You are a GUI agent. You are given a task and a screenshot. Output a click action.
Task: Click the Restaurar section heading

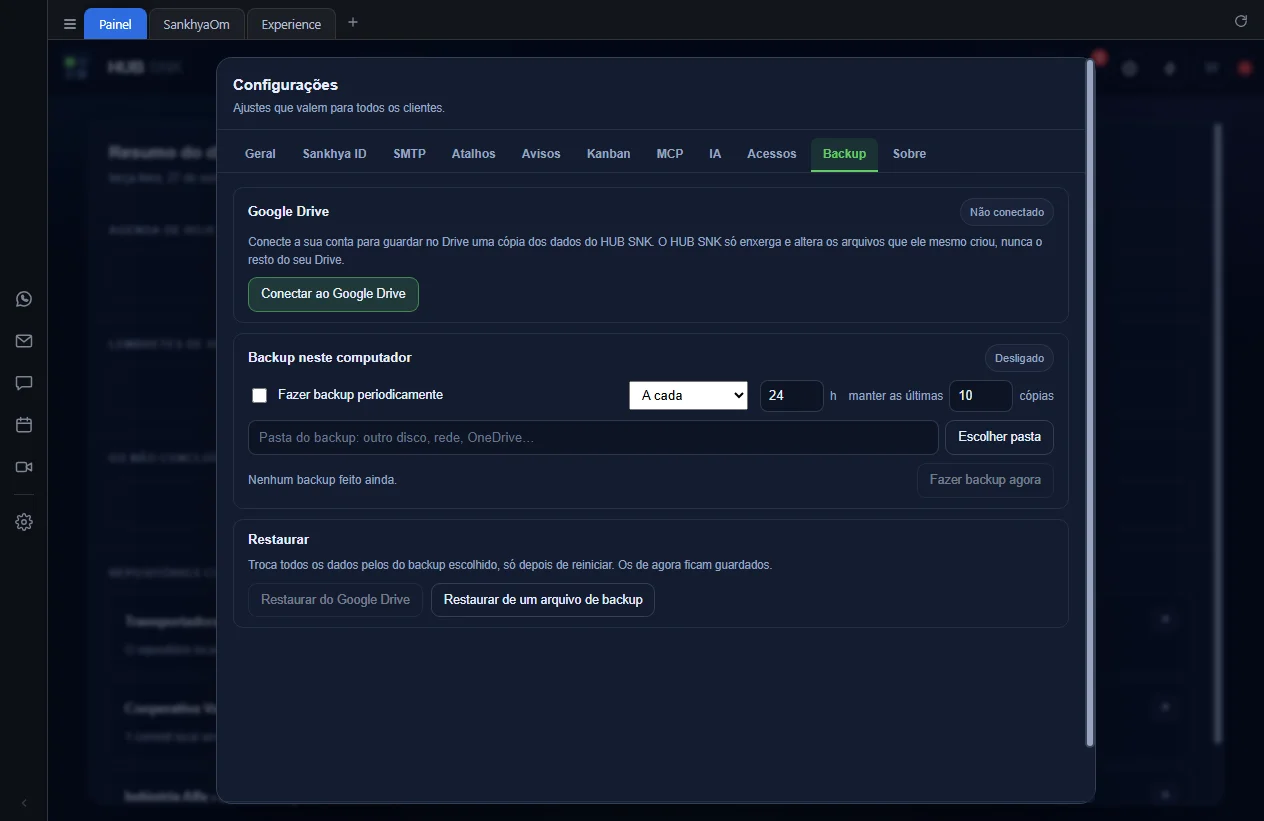[278, 540]
